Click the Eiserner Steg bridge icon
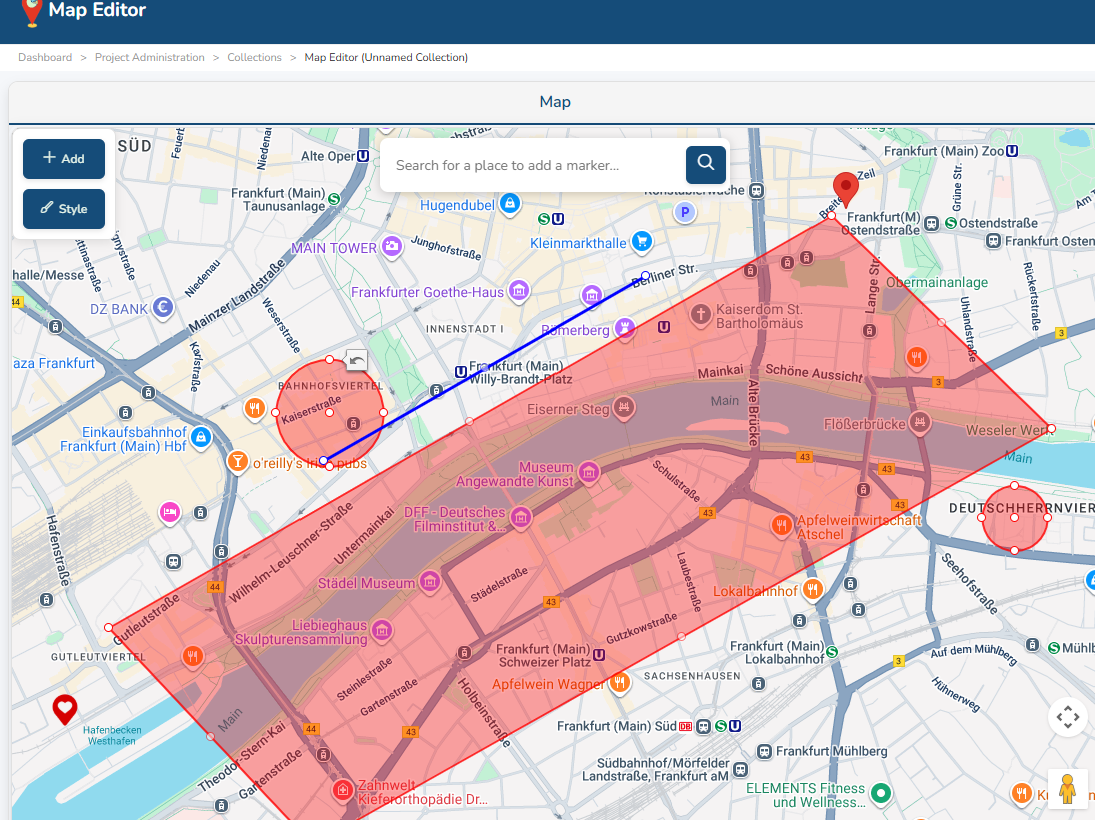The height and width of the screenshot is (820, 1095). click(x=624, y=407)
